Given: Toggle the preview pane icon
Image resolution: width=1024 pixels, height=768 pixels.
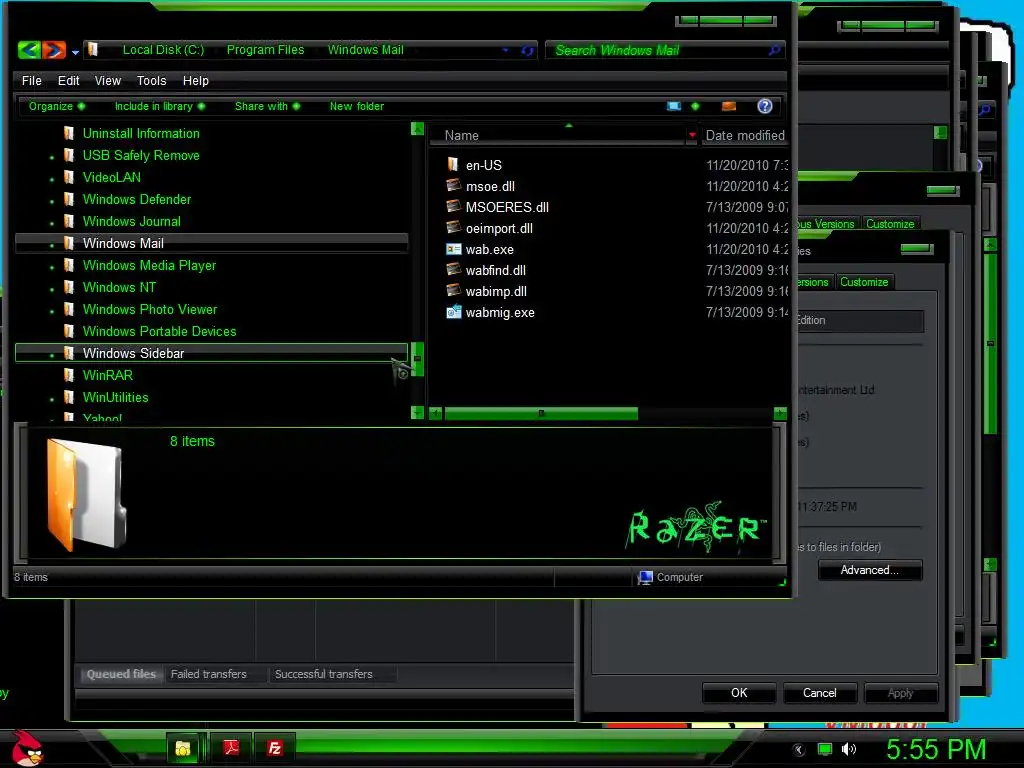Looking at the screenshot, I should pyautogui.click(x=729, y=106).
